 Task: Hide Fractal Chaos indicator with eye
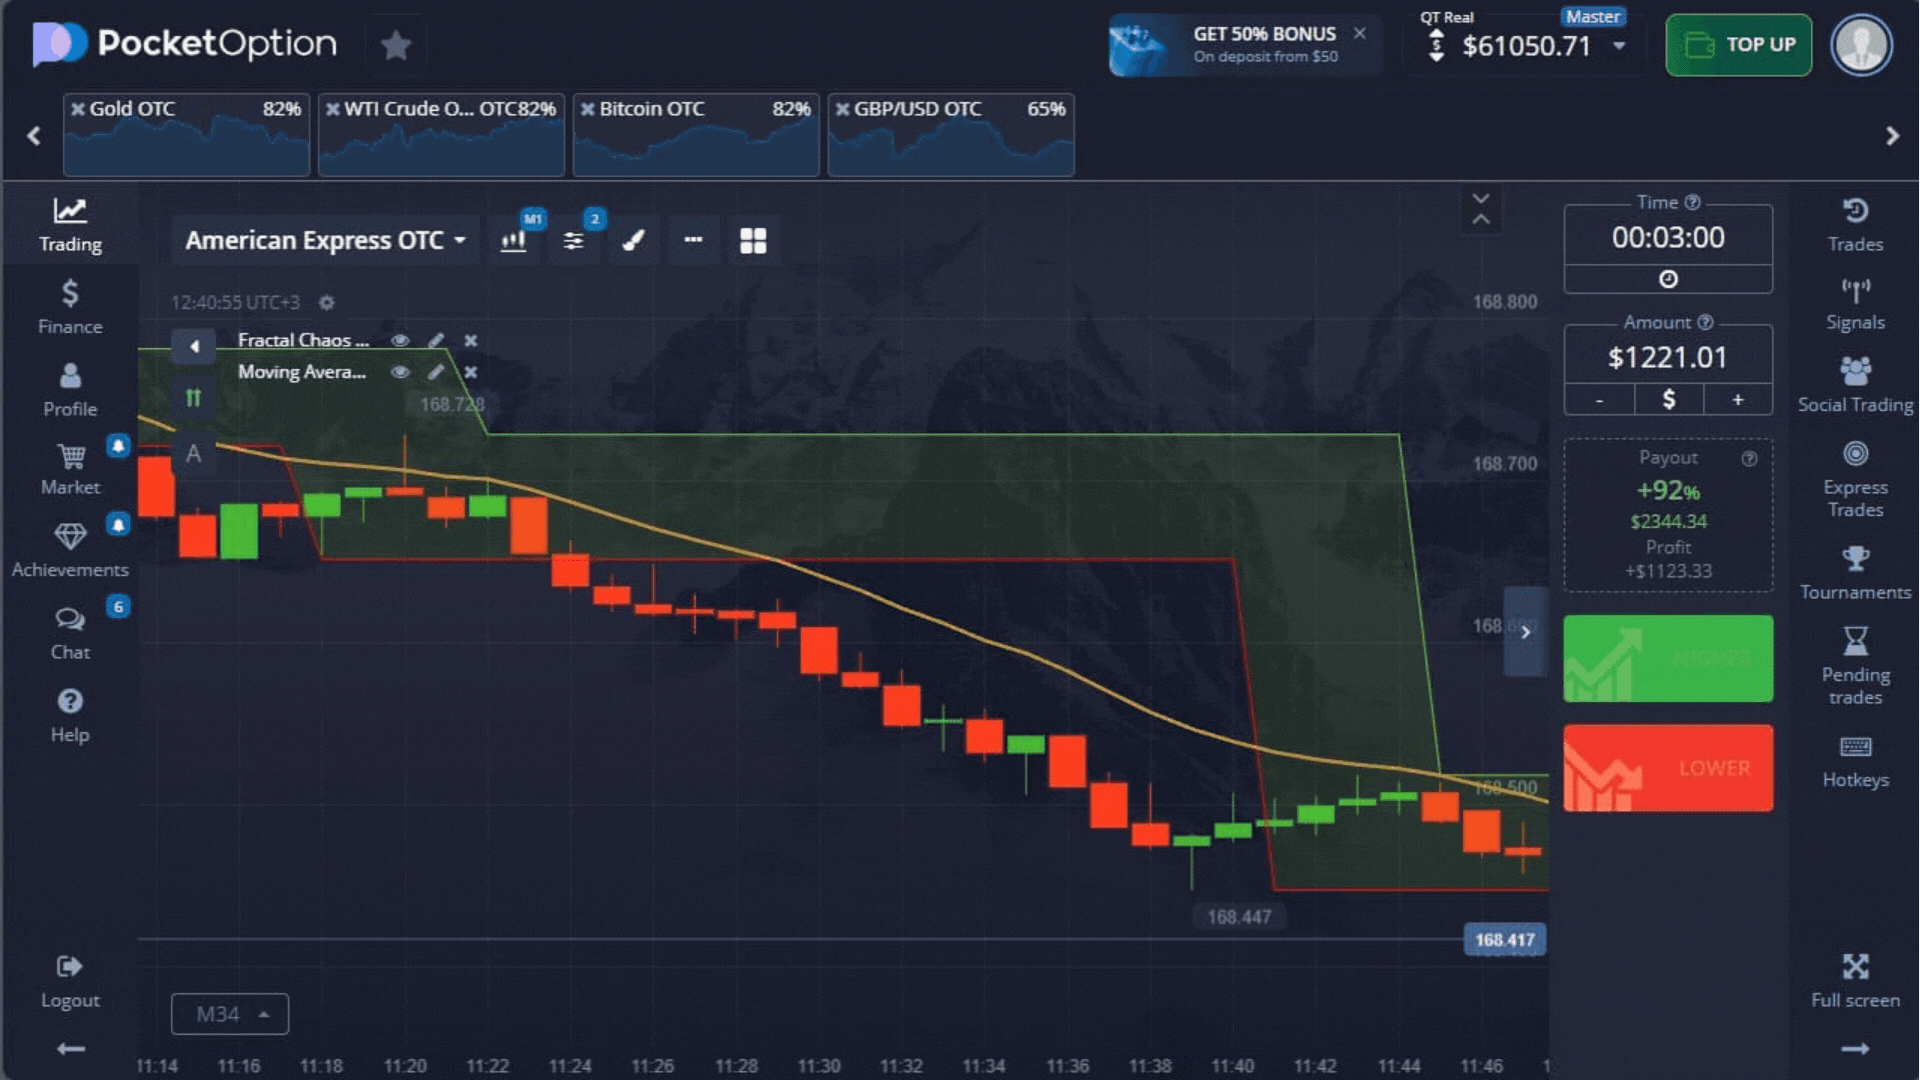coord(400,340)
